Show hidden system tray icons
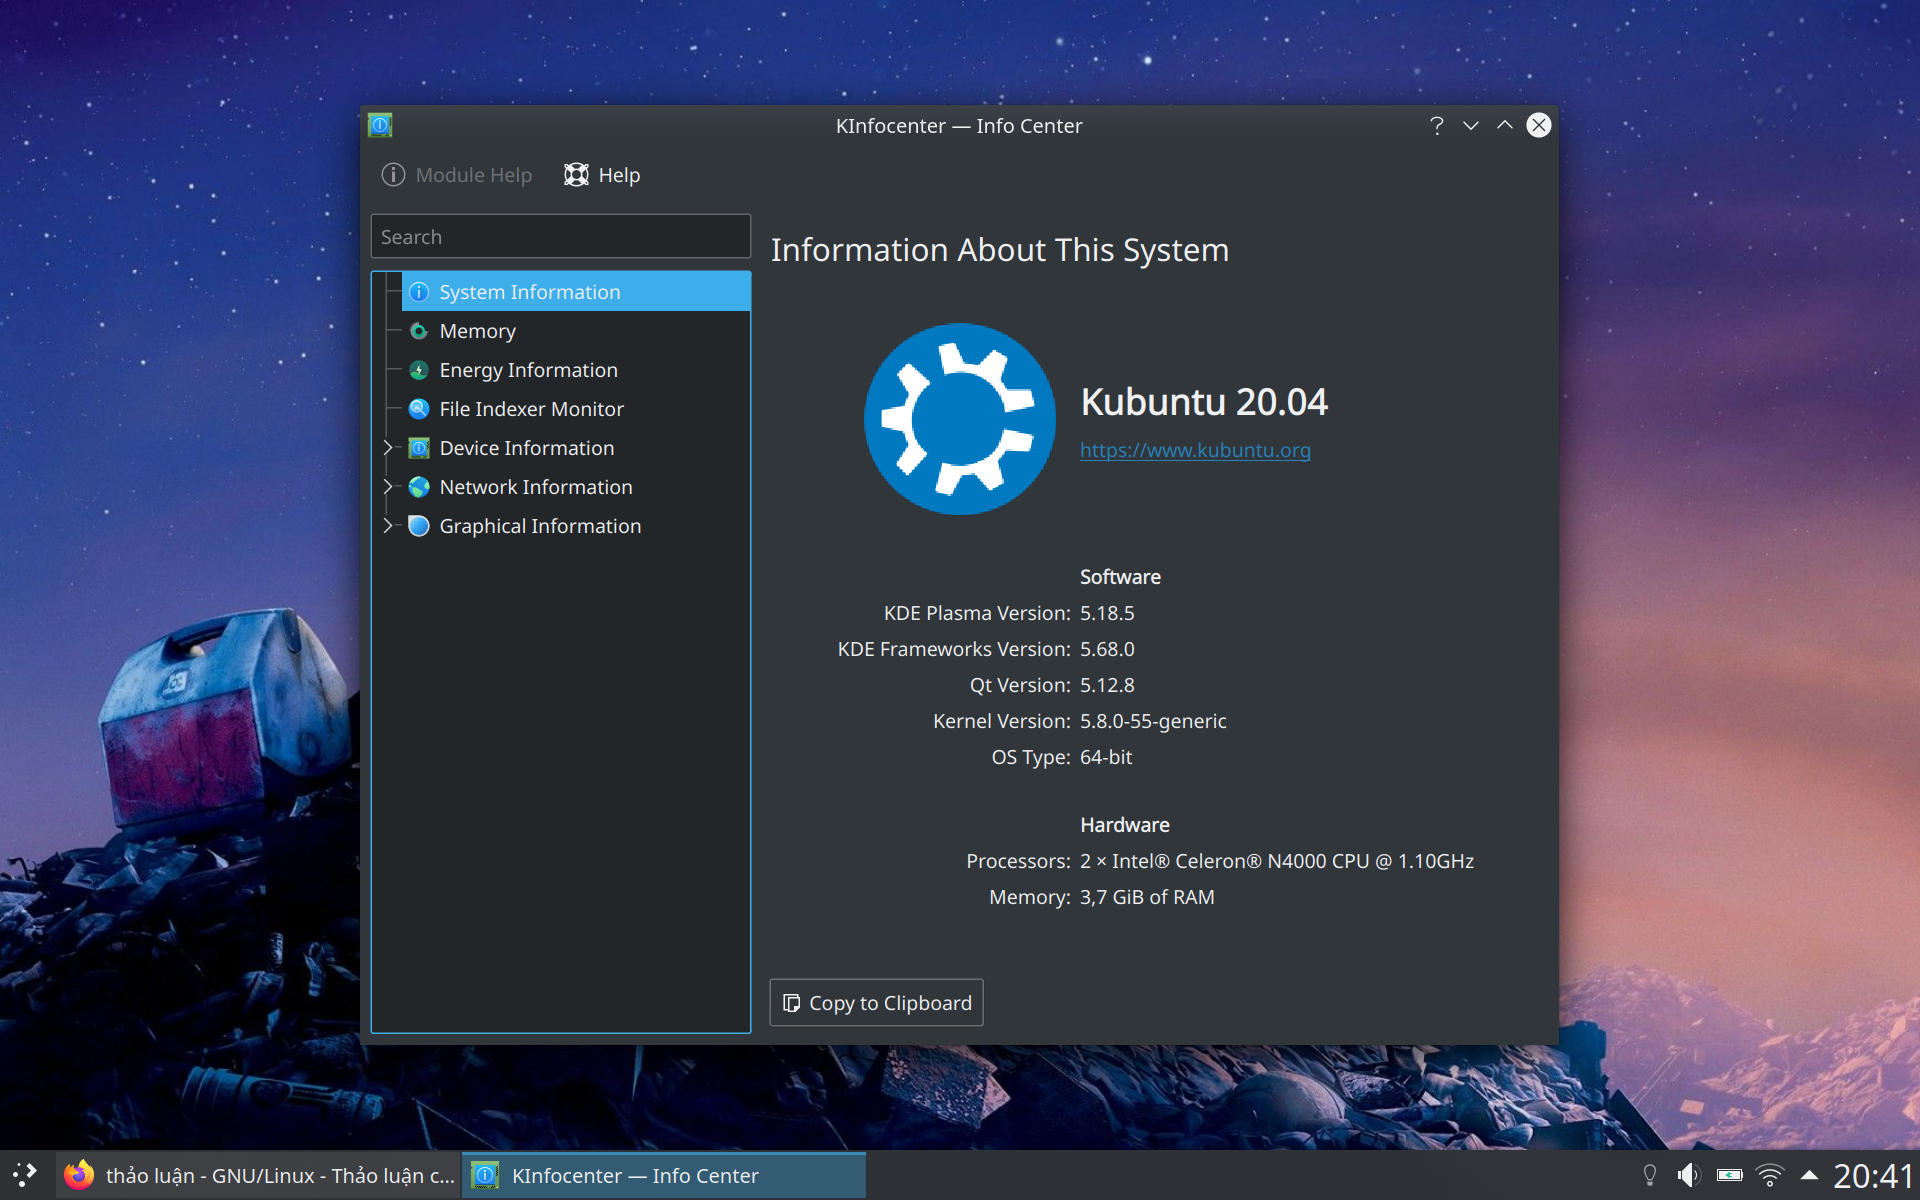This screenshot has height=1200, width=1920. click(1809, 1175)
